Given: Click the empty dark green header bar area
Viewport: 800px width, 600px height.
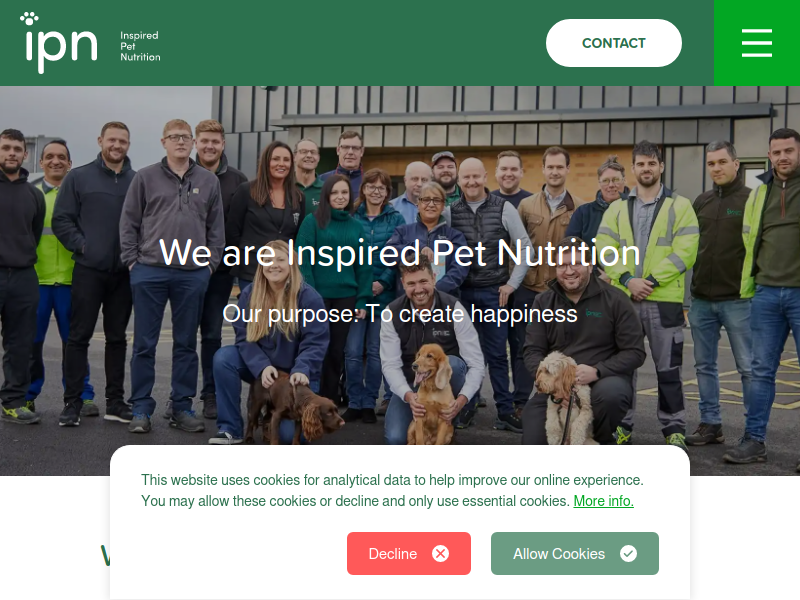Looking at the screenshot, I should [352, 43].
